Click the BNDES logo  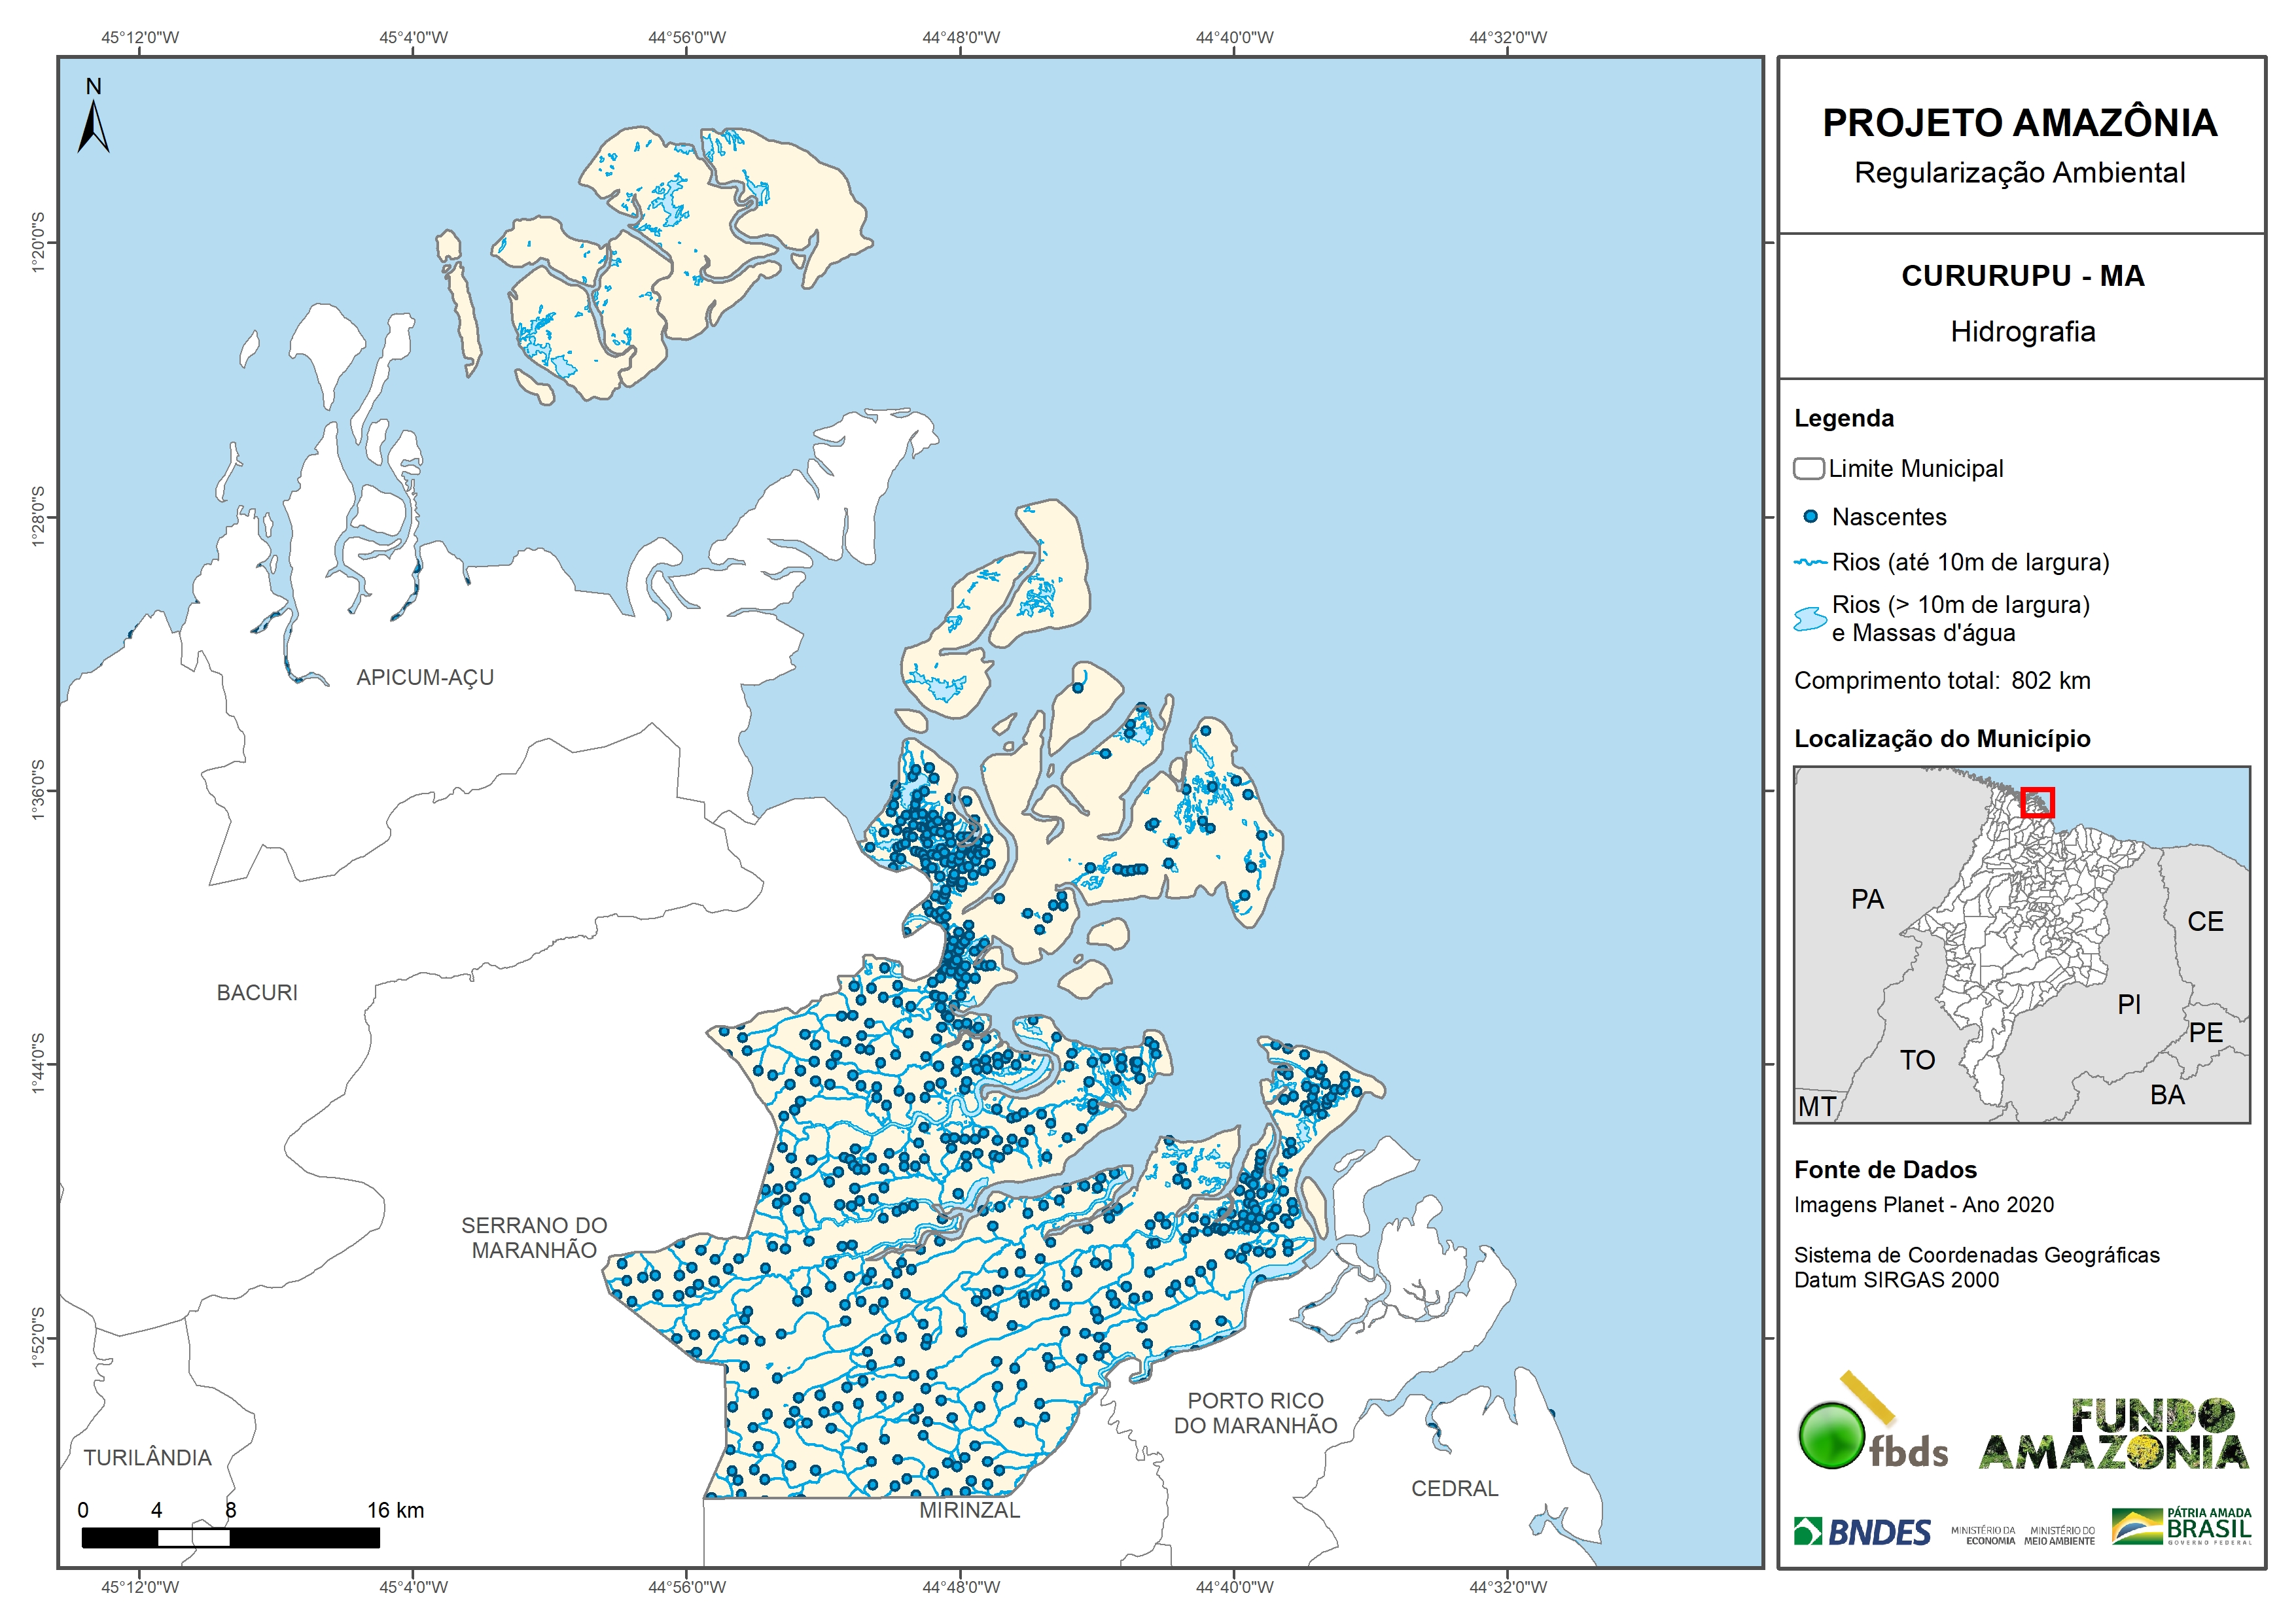tap(1862, 1532)
